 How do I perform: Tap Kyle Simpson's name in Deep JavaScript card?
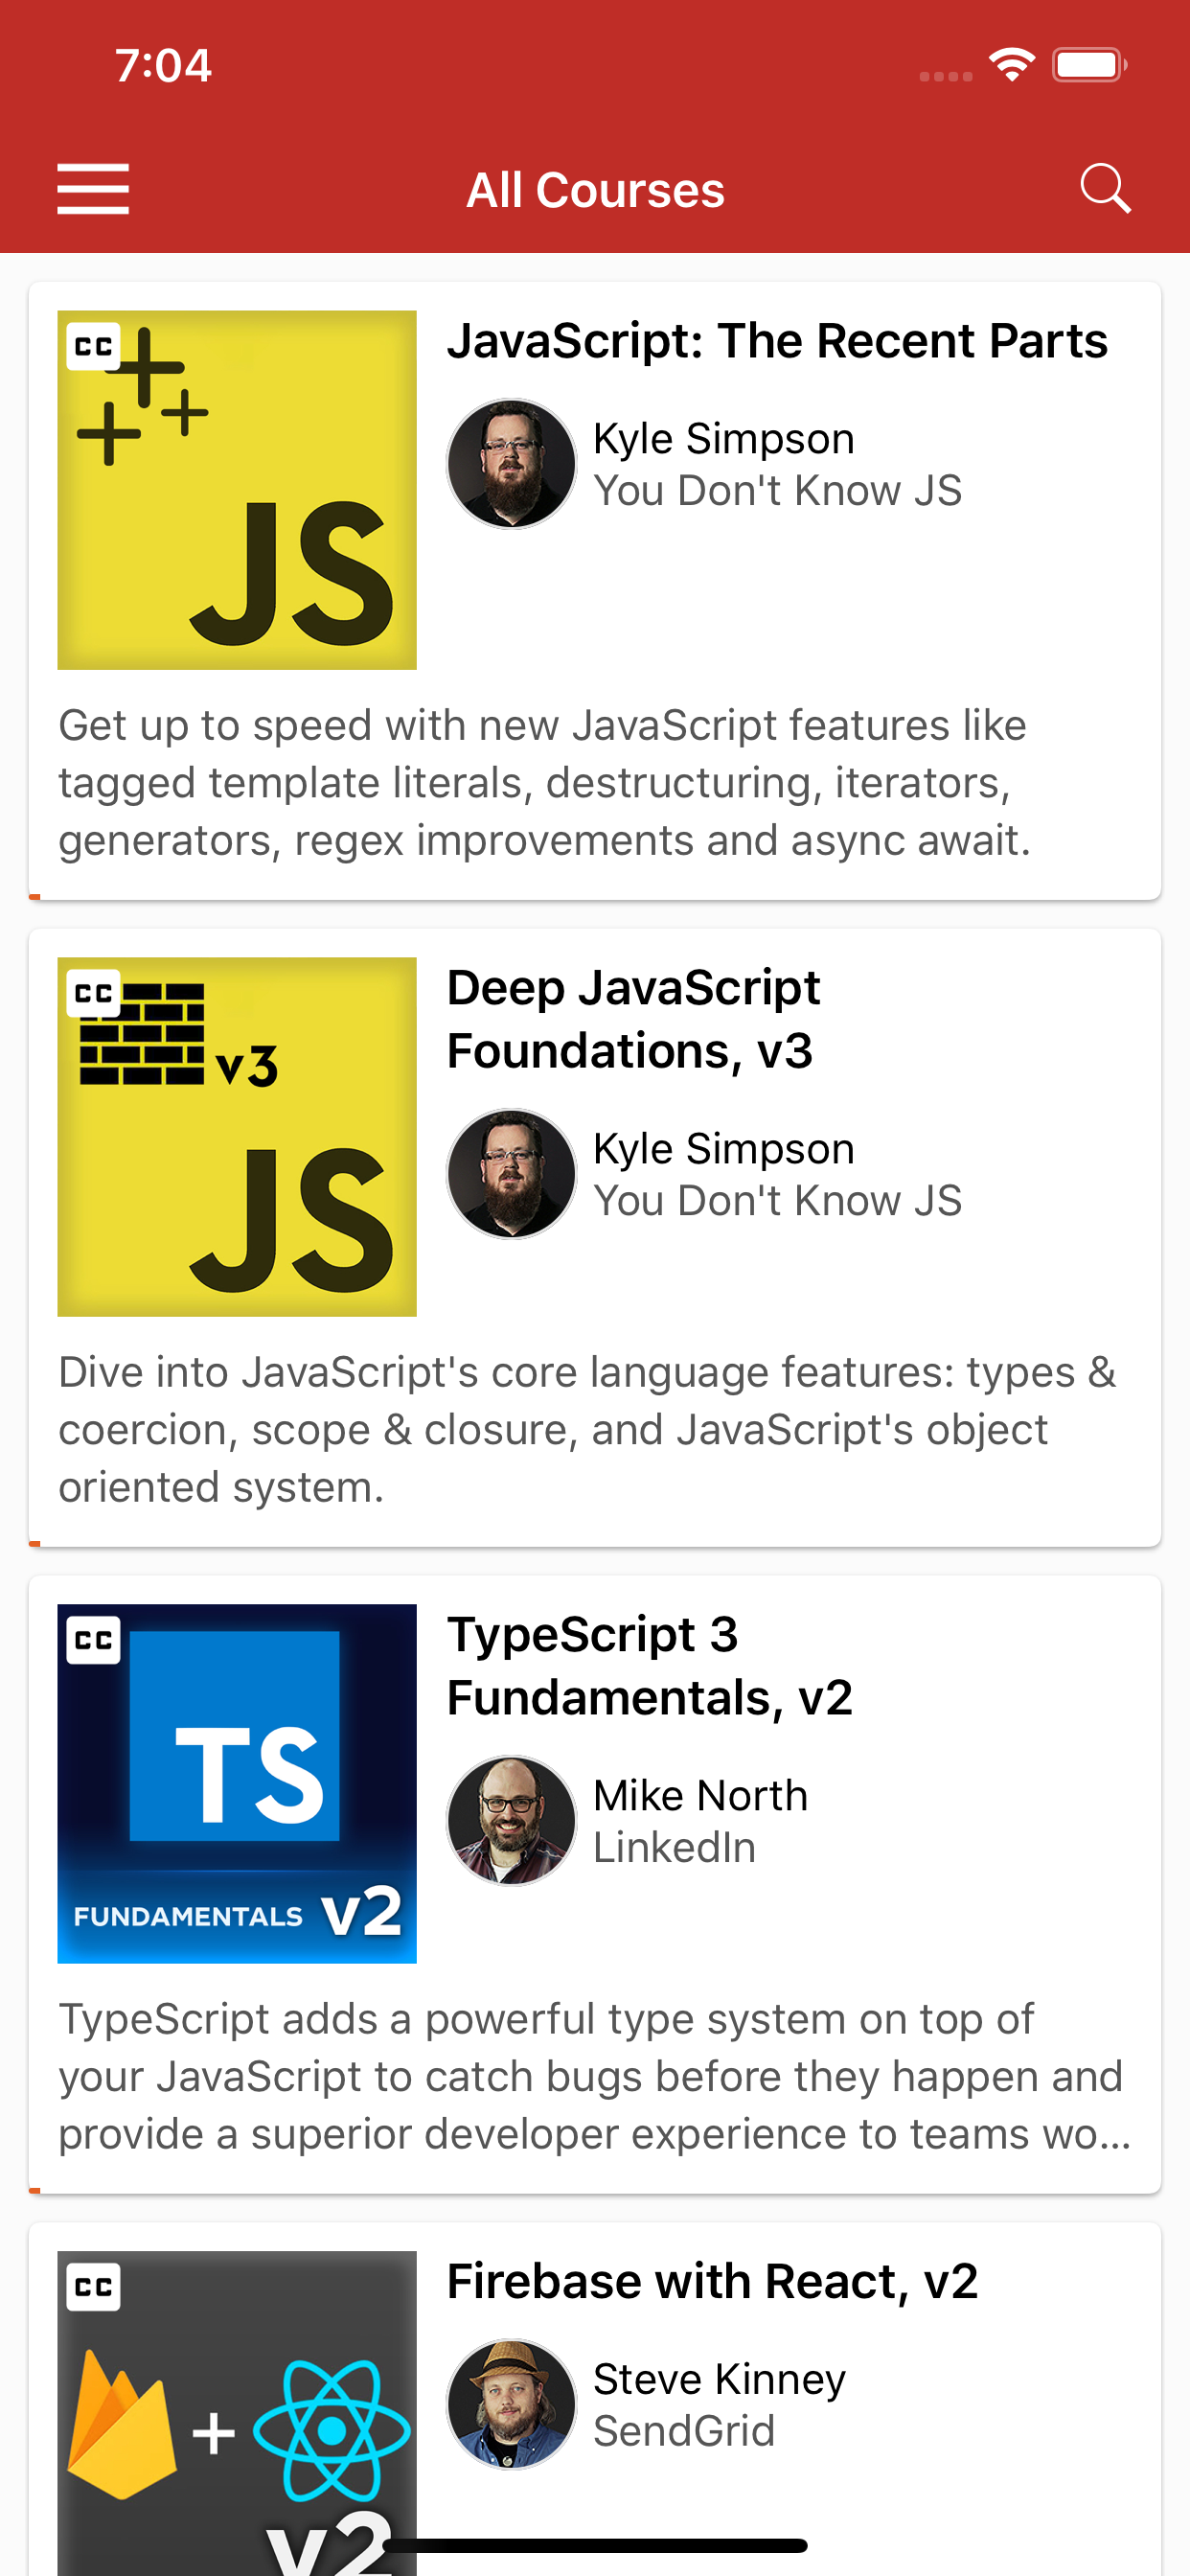[x=723, y=1149]
